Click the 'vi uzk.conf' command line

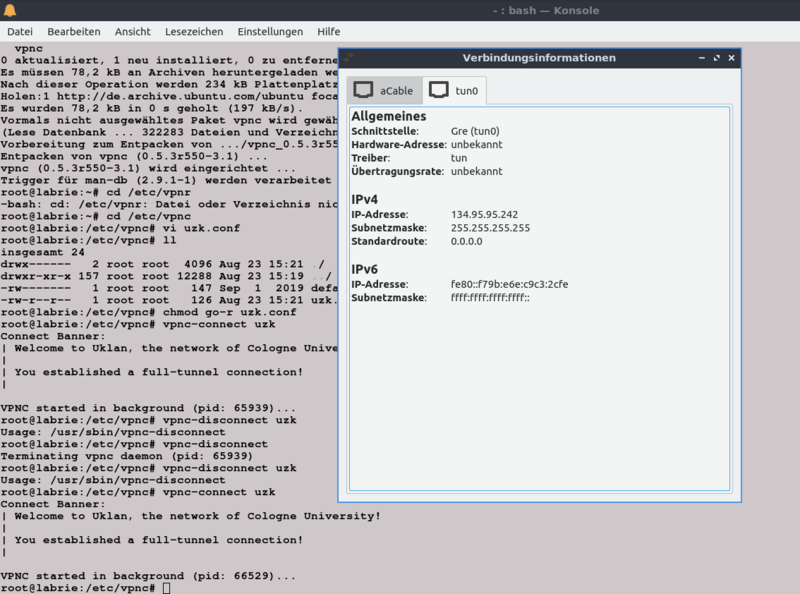point(120,228)
